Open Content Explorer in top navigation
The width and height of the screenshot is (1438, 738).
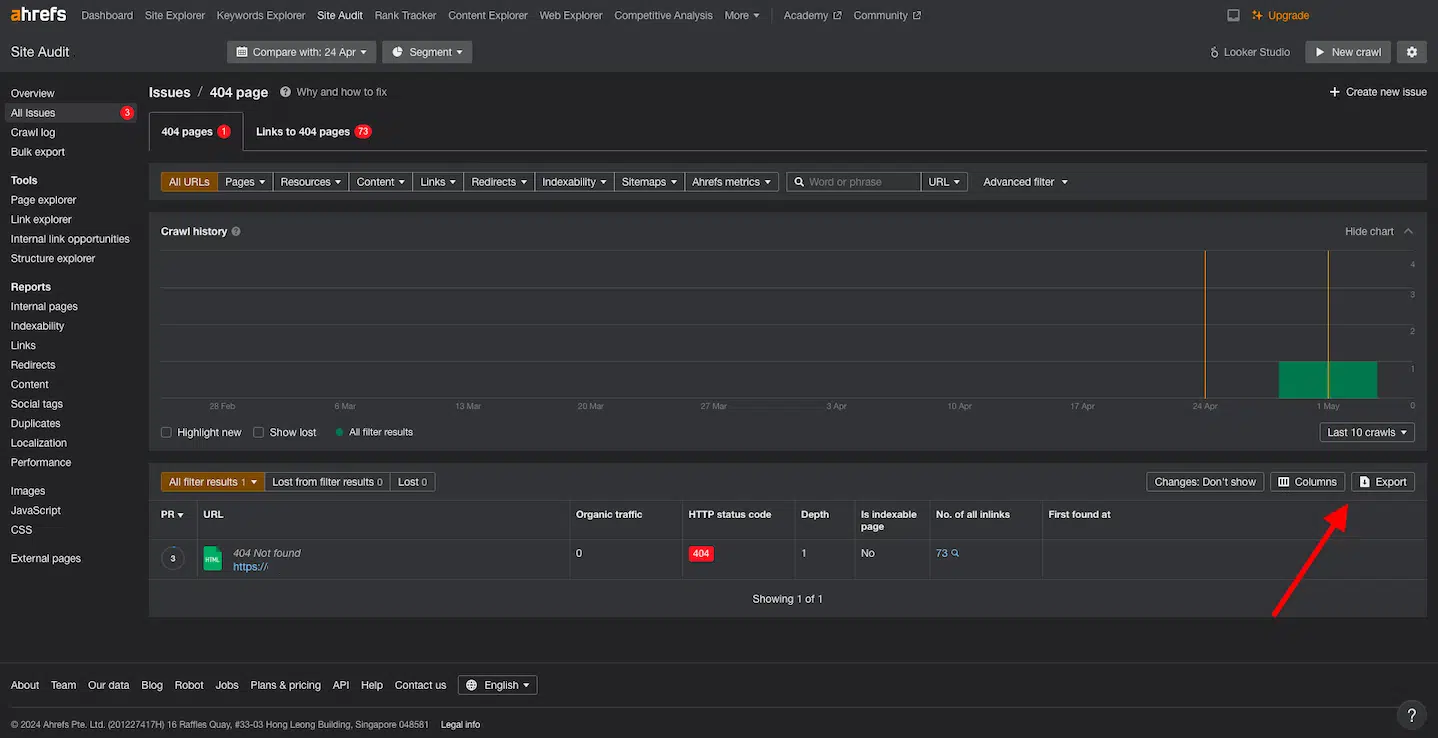pos(488,15)
